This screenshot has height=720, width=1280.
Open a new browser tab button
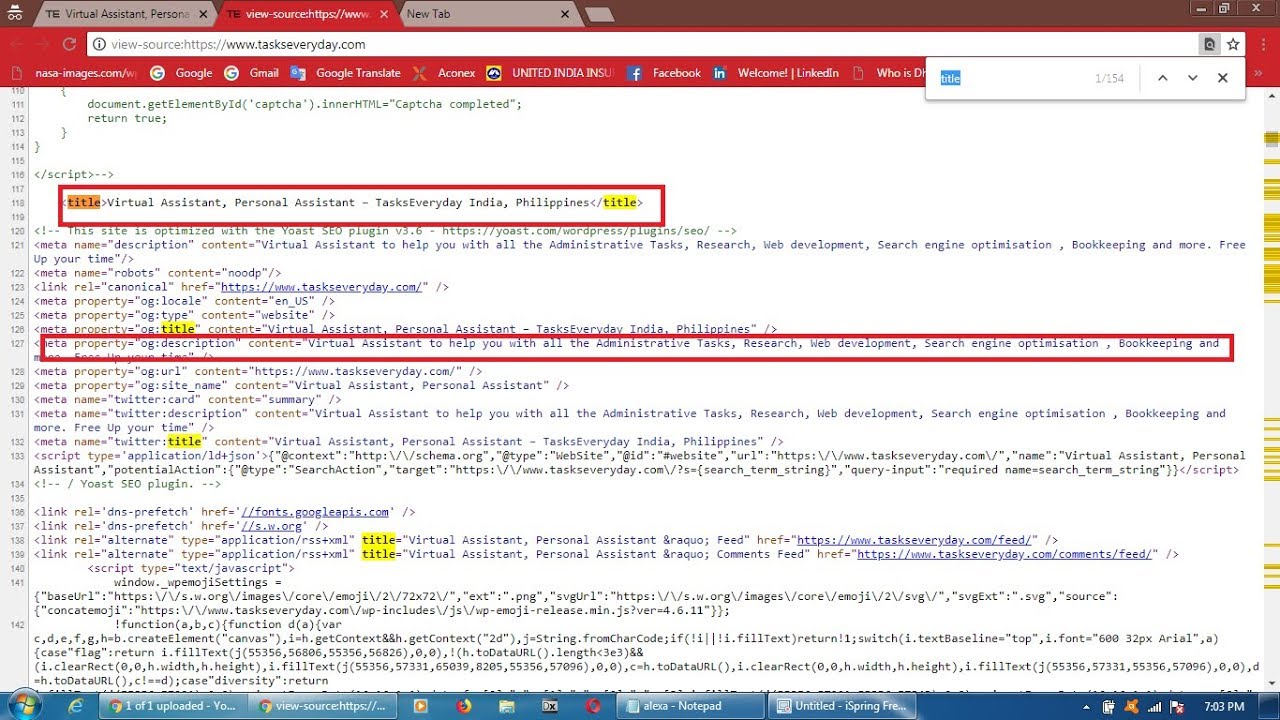pos(599,14)
